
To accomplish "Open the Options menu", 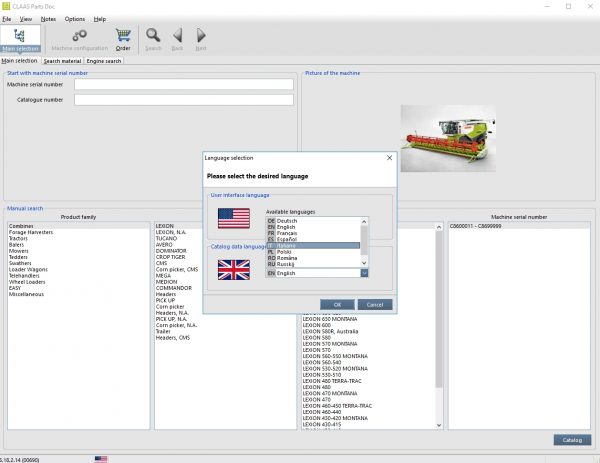I will [x=75, y=19].
